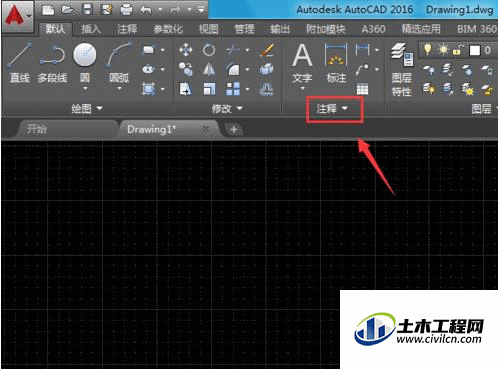Select the Erase tool icon
The height and width of the screenshot is (369, 498).
tap(267, 50)
